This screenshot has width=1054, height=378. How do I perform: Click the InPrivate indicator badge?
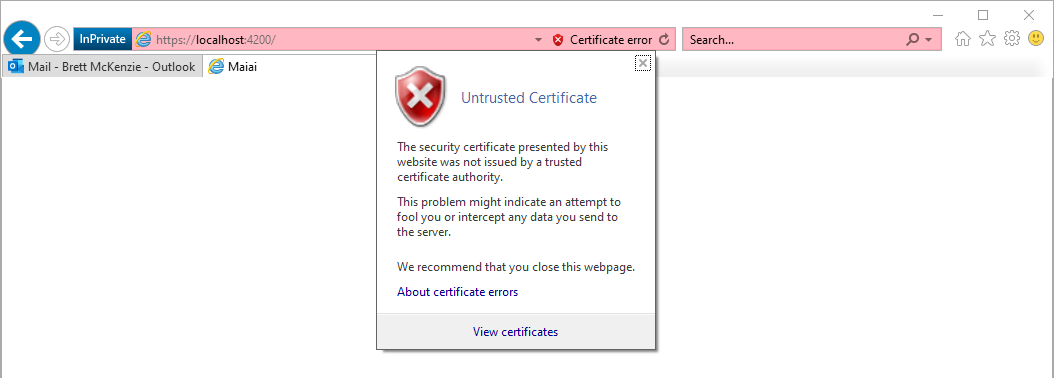click(102, 40)
